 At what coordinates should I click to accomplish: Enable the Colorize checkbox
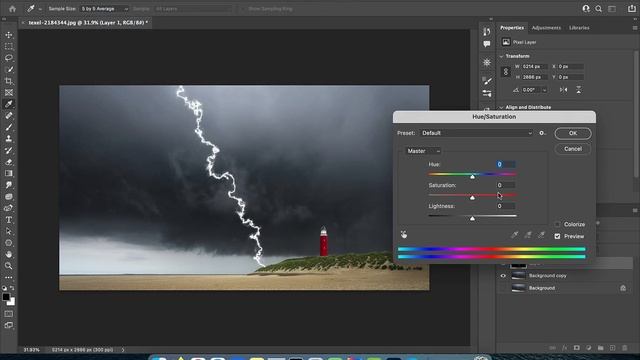click(557, 224)
